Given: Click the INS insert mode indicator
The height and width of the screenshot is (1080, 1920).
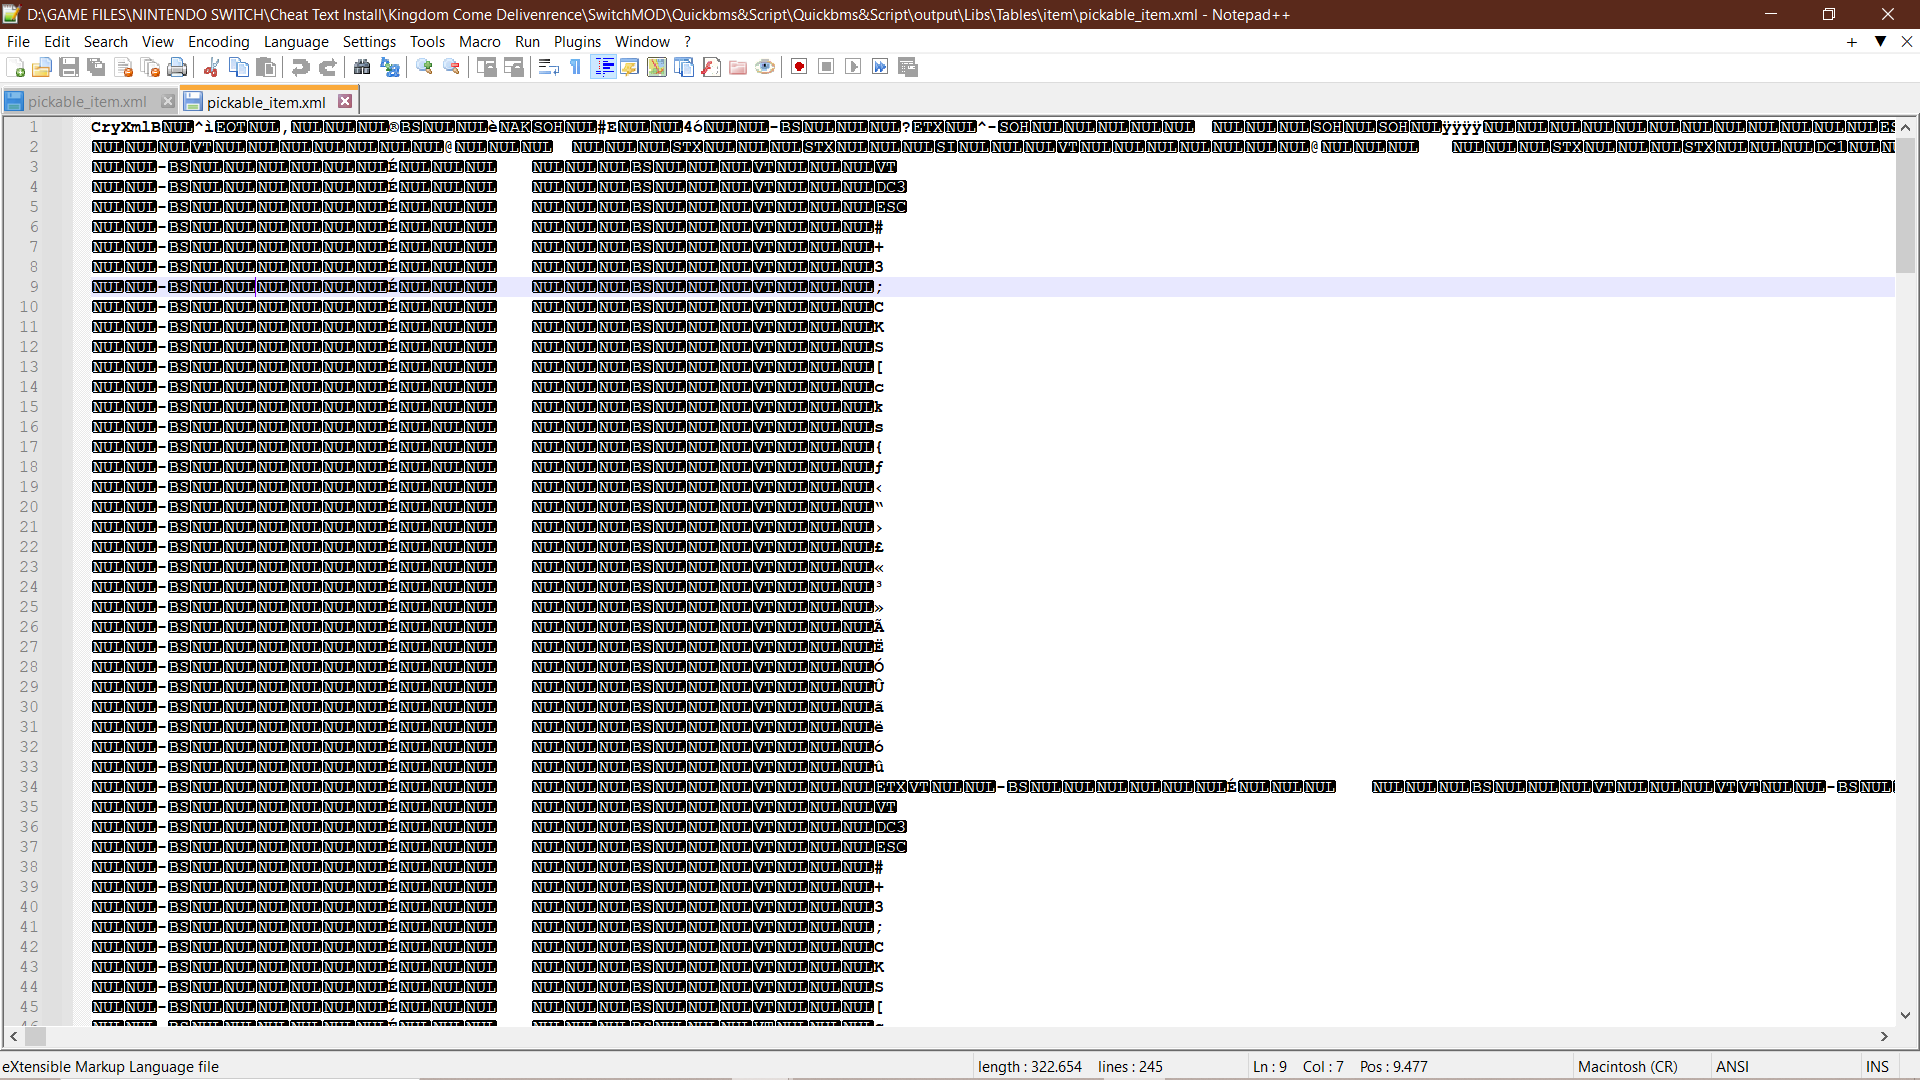Looking at the screenshot, I should point(1877,1067).
